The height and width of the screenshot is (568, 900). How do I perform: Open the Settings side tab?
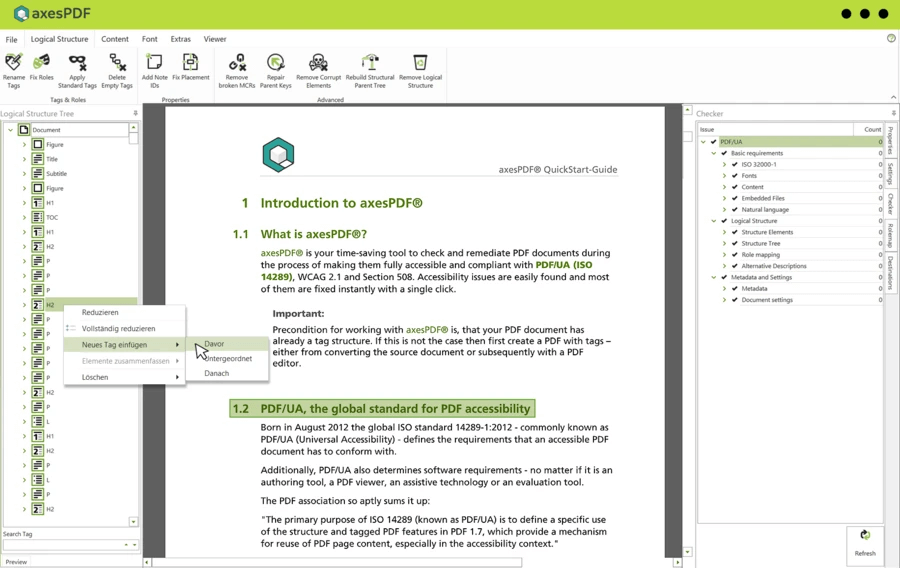tap(890, 174)
